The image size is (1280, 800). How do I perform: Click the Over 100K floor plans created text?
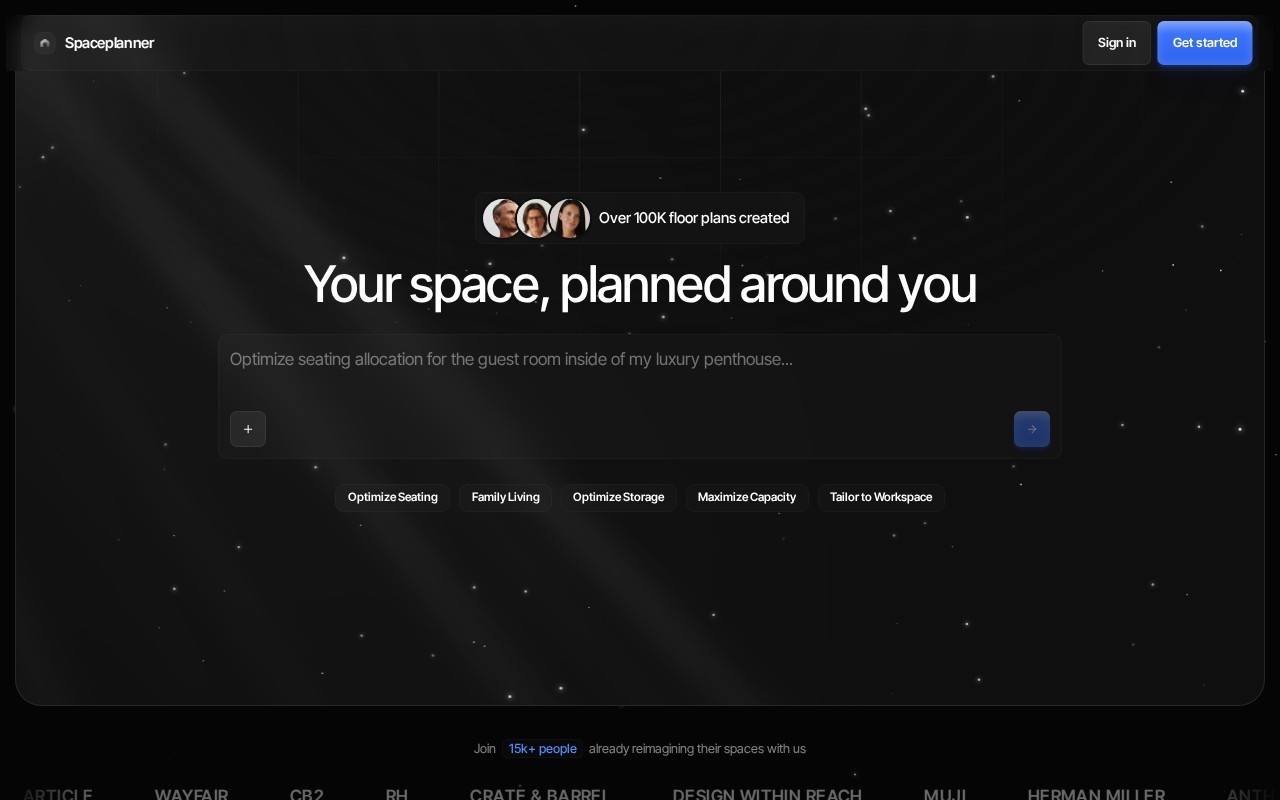coord(694,218)
